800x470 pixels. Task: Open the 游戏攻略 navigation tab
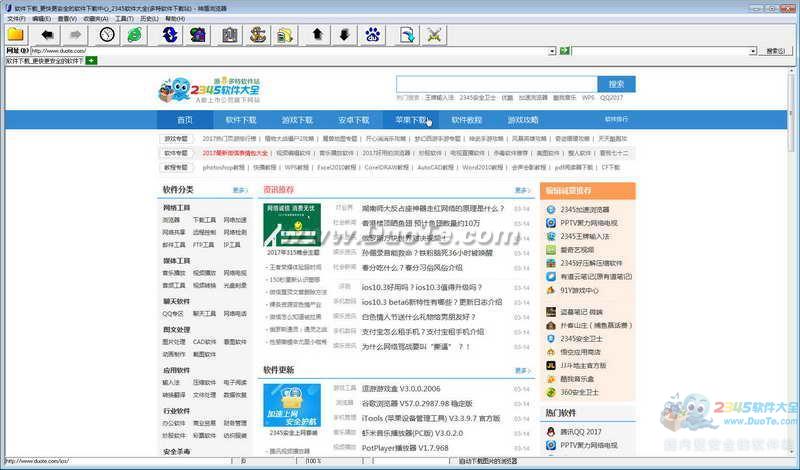tap(522, 120)
